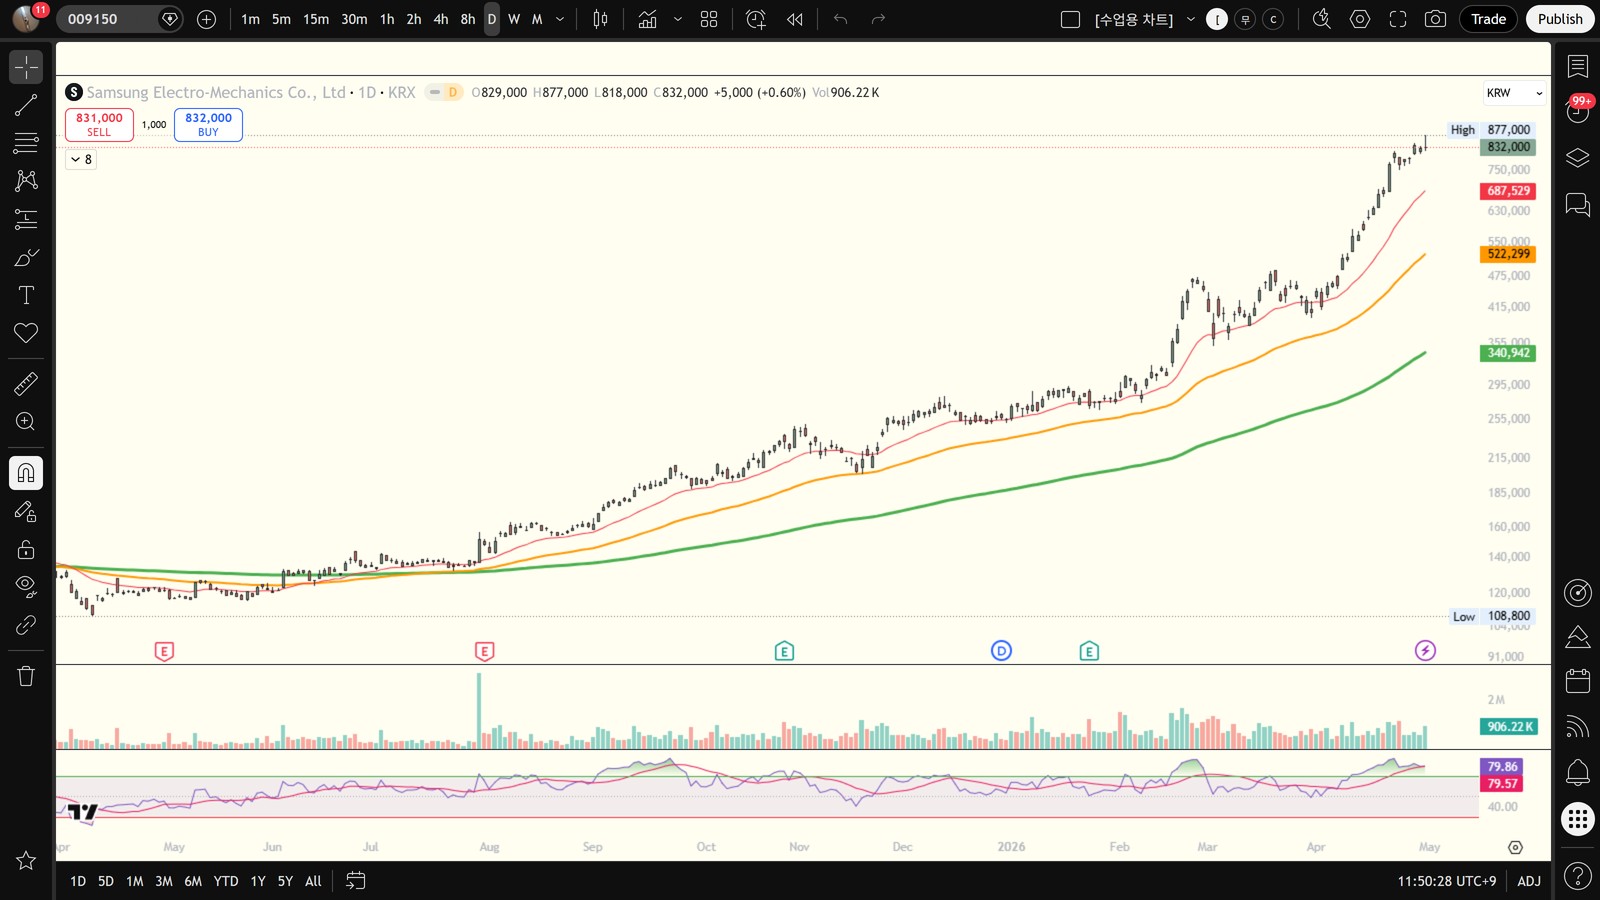Open the bar replay tool
1600x900 pixels.
pos(795,19)
